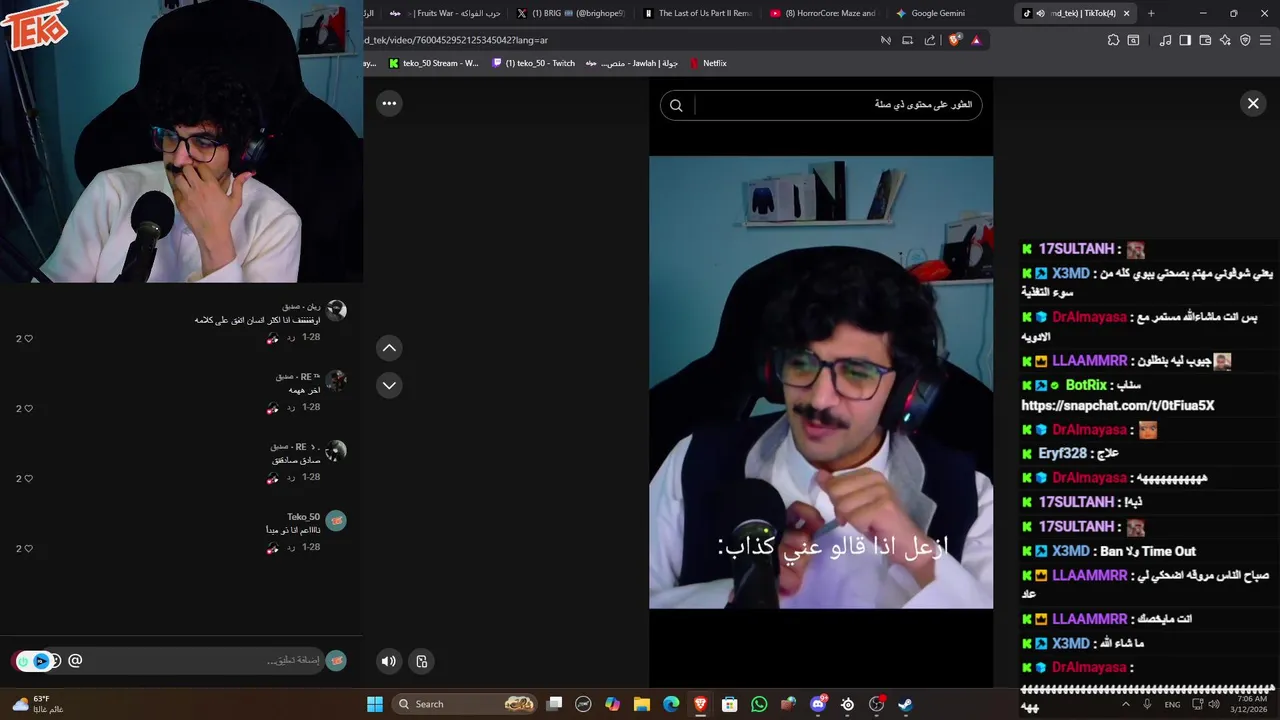The height and width of the screenshot is (720, 1280).
Task: Focus the related content search field
Action: (x=838, y=105)
